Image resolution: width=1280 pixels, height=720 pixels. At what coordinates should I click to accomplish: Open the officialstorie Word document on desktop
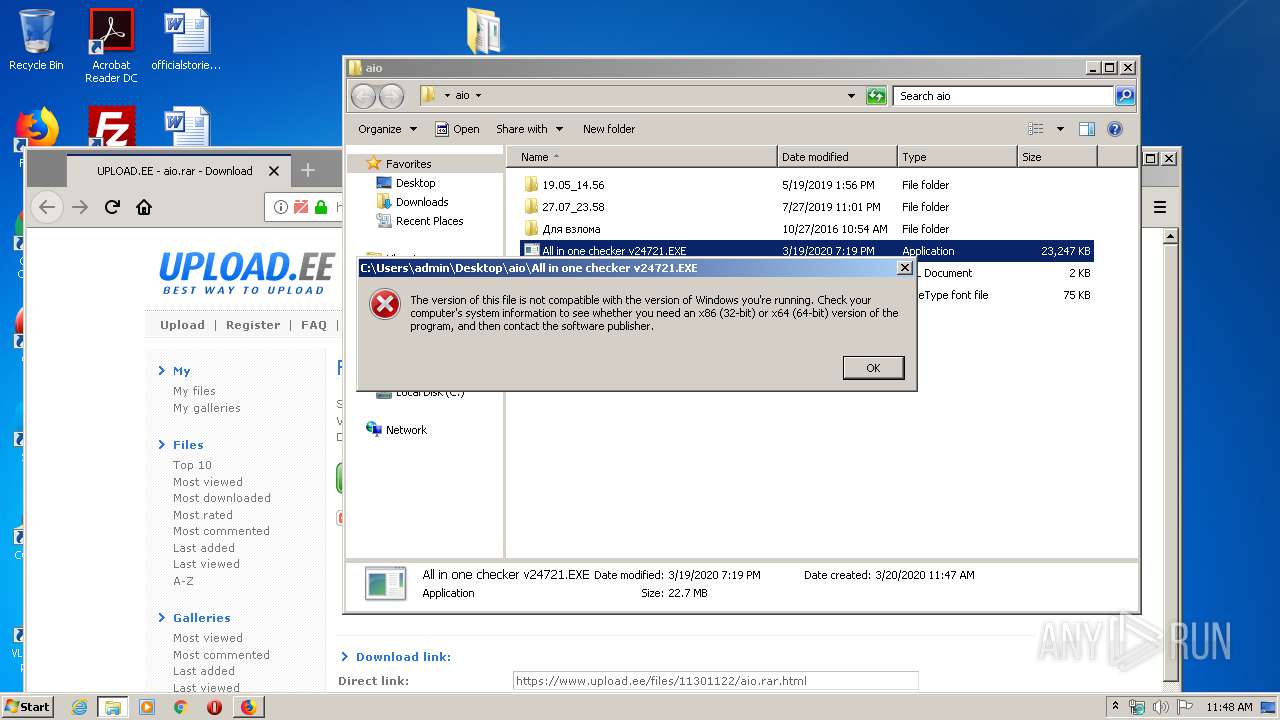pos(186,40)
